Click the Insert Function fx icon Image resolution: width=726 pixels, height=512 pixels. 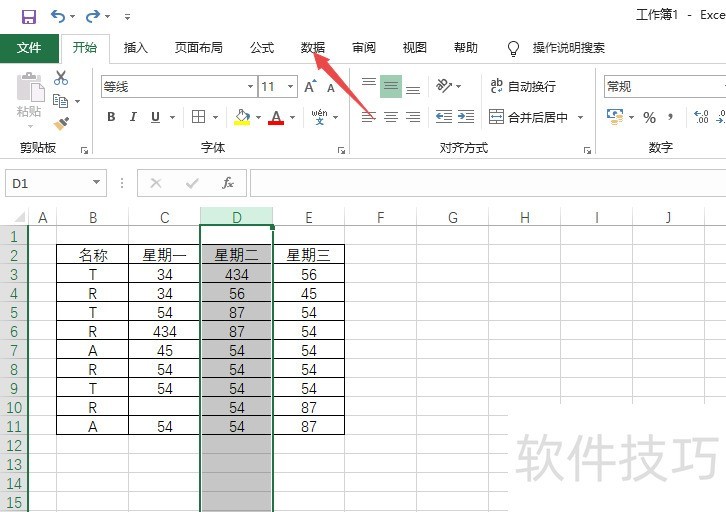228,183
